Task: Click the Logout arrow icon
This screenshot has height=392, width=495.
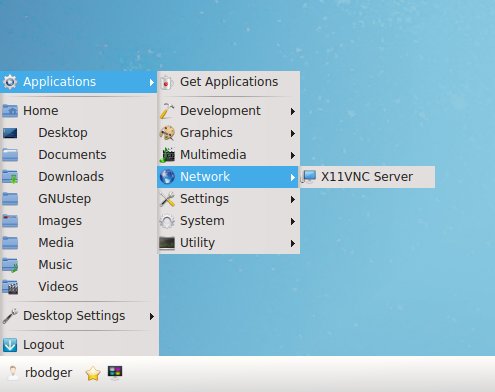Action: 10,345
